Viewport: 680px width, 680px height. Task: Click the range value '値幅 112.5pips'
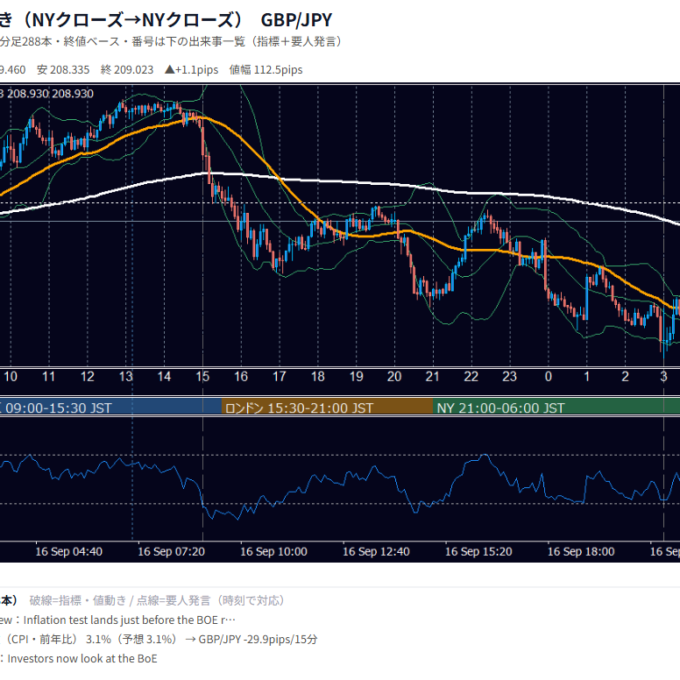266,70
